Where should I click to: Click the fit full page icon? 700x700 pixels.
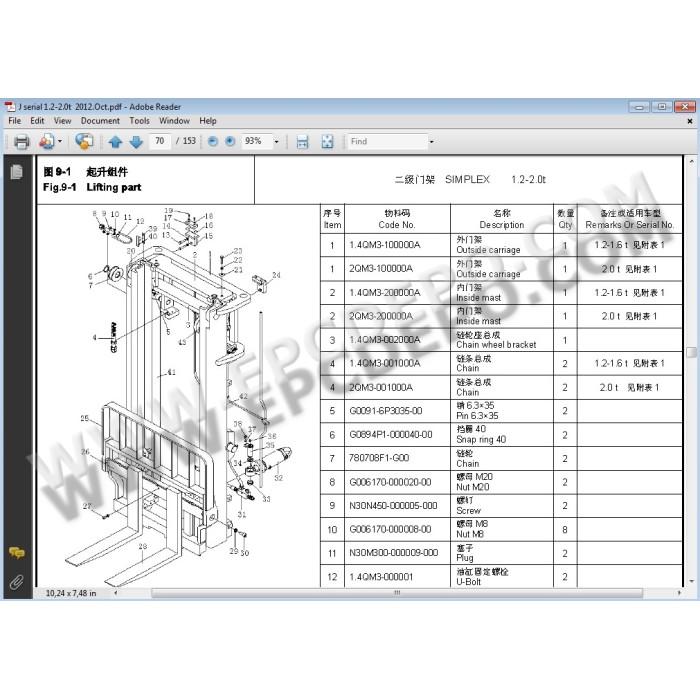(x=327, y=142)
